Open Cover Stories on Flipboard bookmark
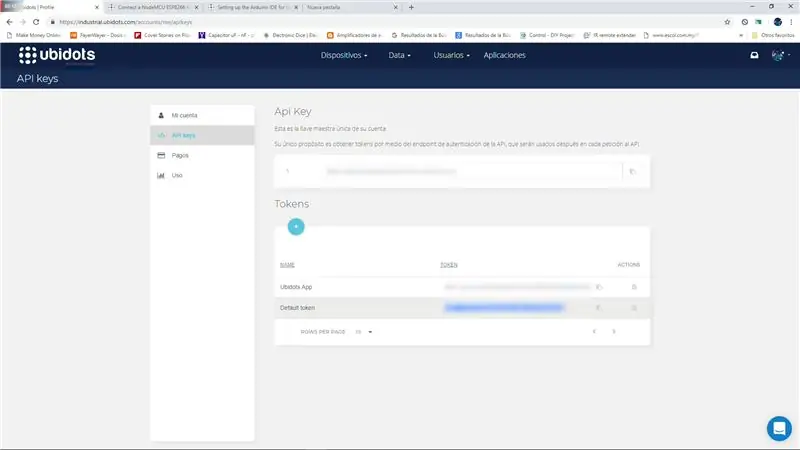 point(162,35)
